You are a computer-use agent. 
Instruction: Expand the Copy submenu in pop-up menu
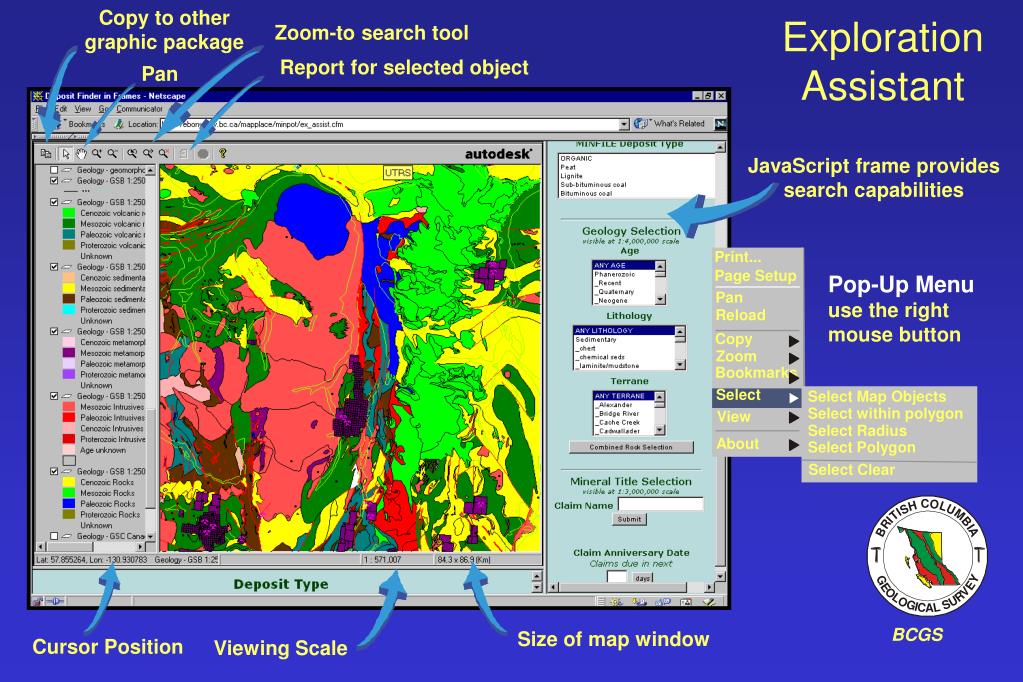pyautogui.click(x=793, y=341)
